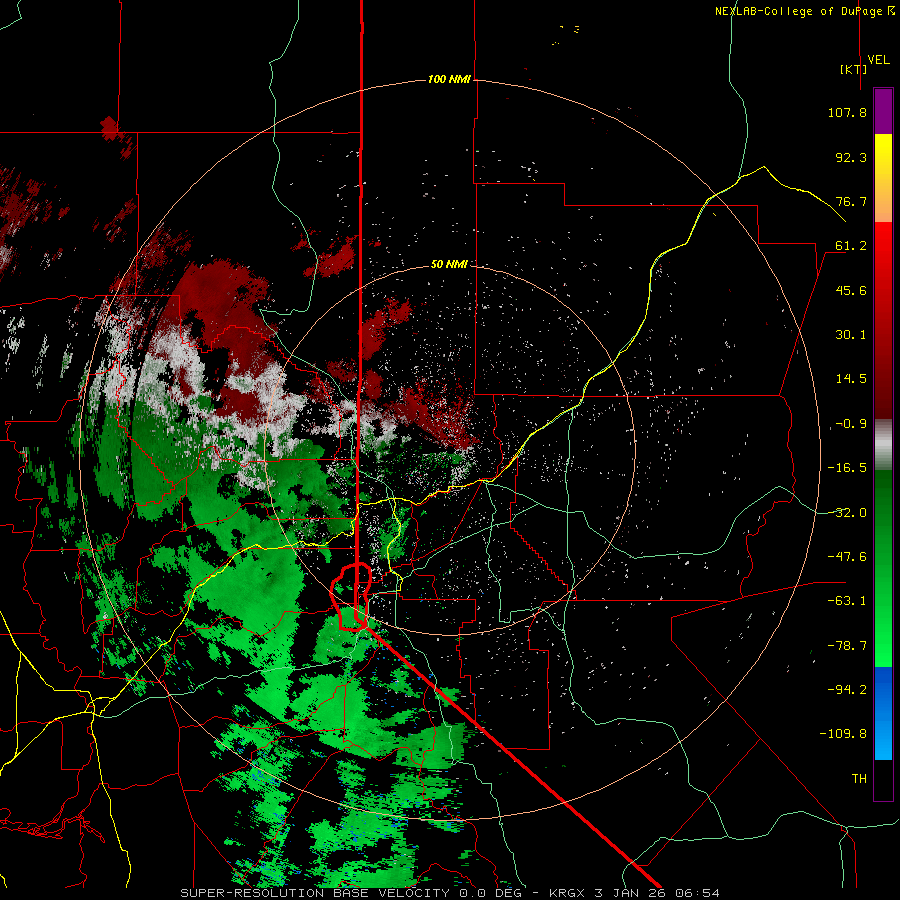Pick the -109.8 velocity scale label
900x900 pixels.
(844, 734)
